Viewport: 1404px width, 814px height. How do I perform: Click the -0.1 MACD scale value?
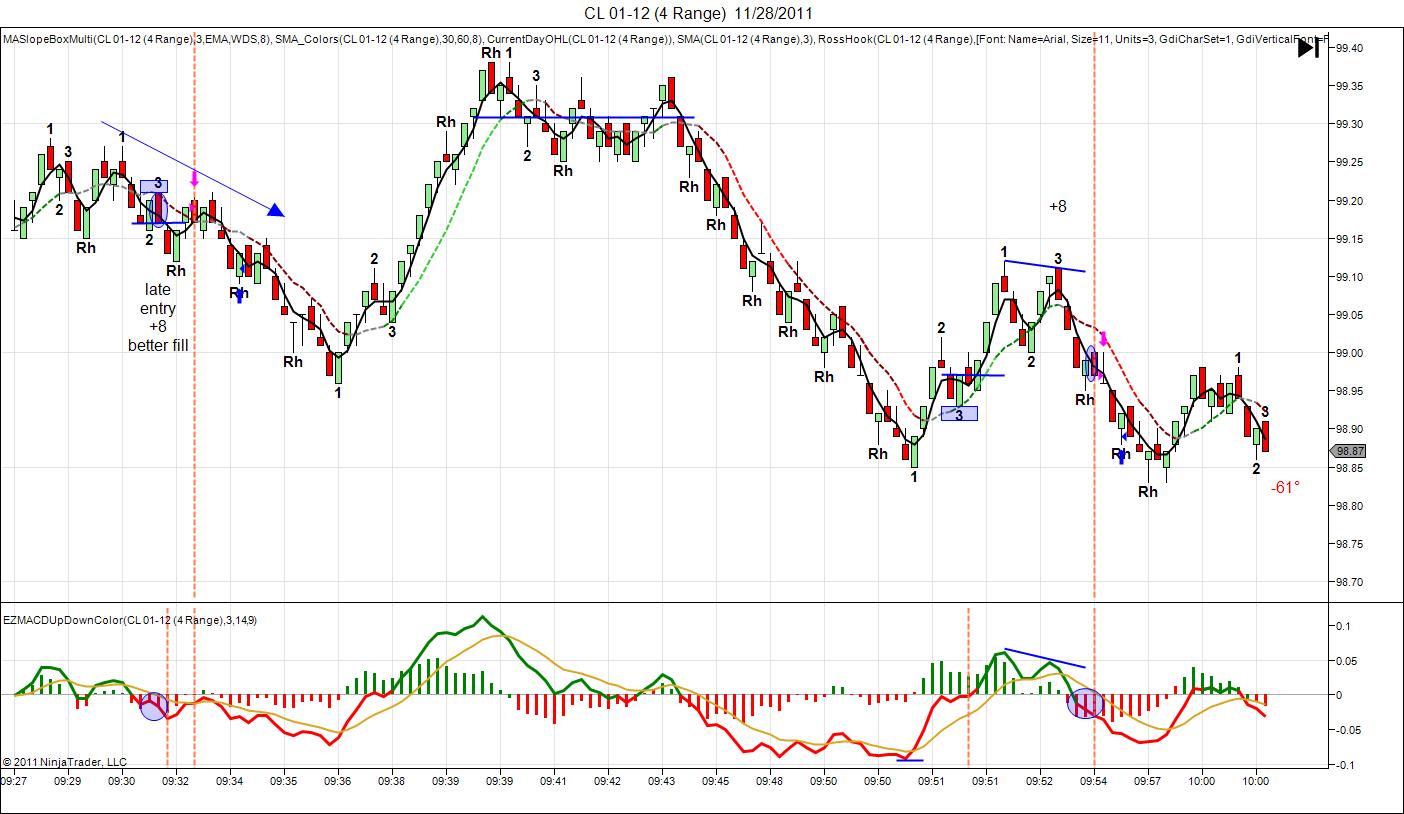[1344, 765]
